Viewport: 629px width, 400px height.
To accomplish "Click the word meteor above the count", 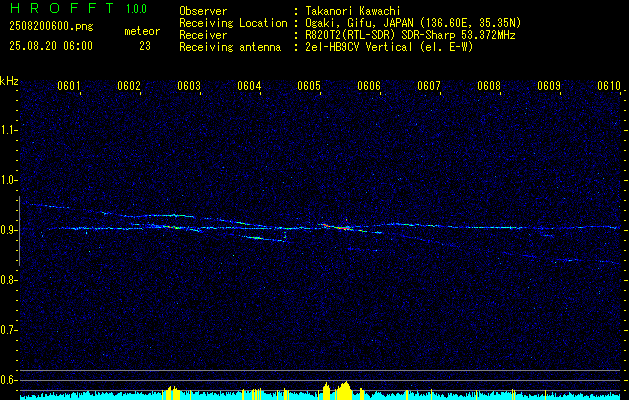I will [142, 31].
